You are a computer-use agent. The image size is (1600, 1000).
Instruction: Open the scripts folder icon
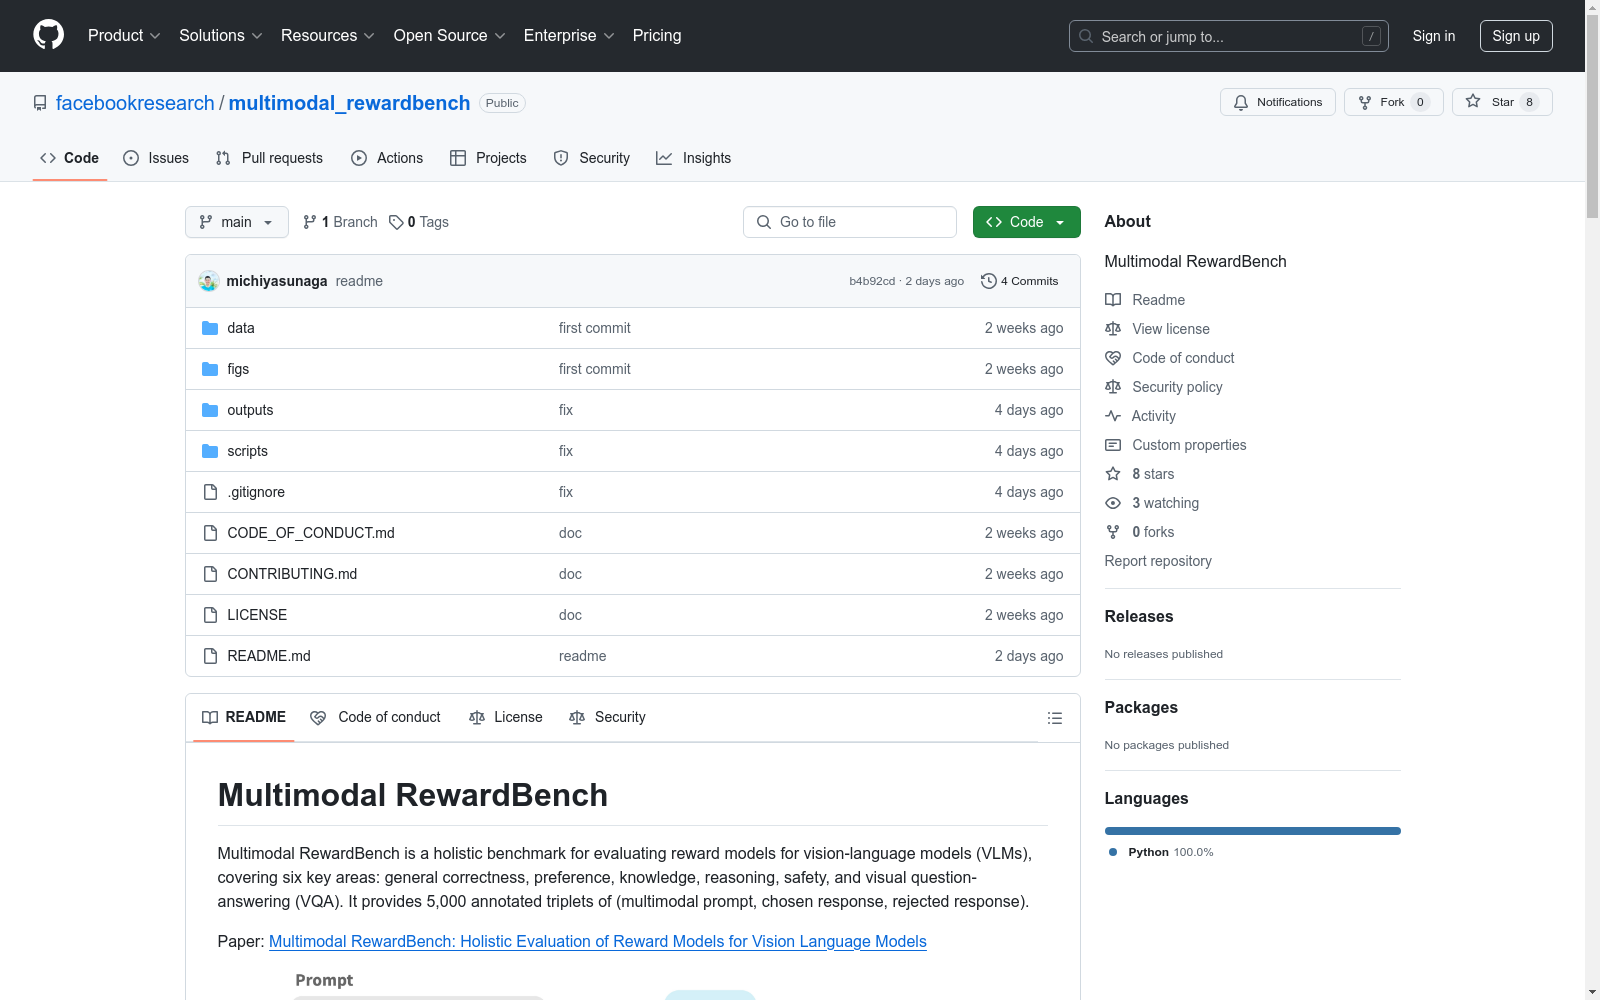coord(210,451)
